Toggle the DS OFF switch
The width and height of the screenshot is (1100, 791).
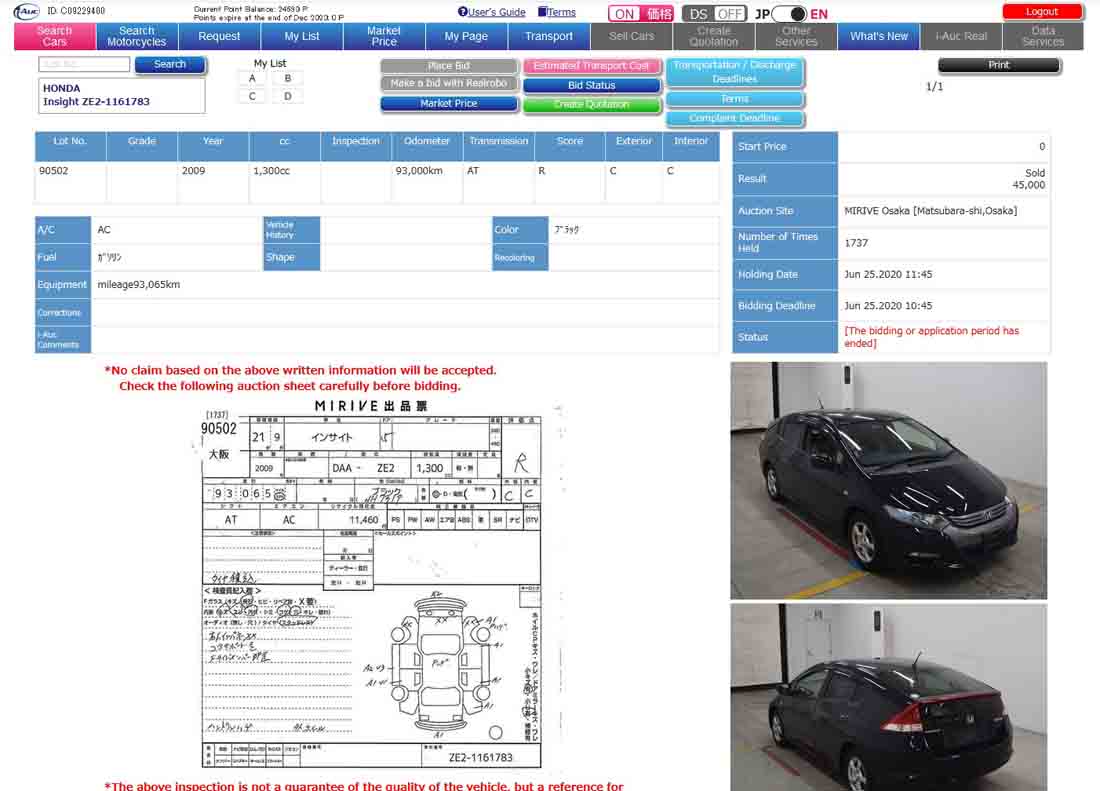coord(714,14)
